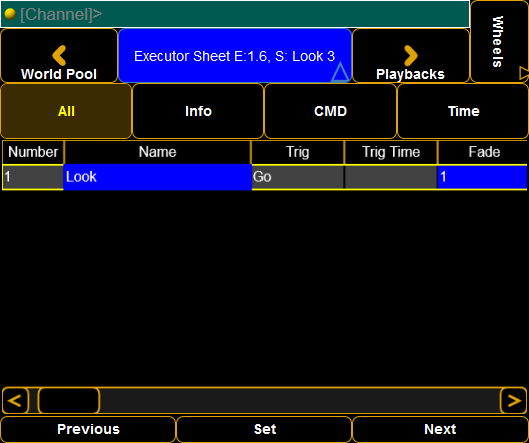
Task: Expand the Executor Sheet title triangle
Action: (x=340, y=72)
